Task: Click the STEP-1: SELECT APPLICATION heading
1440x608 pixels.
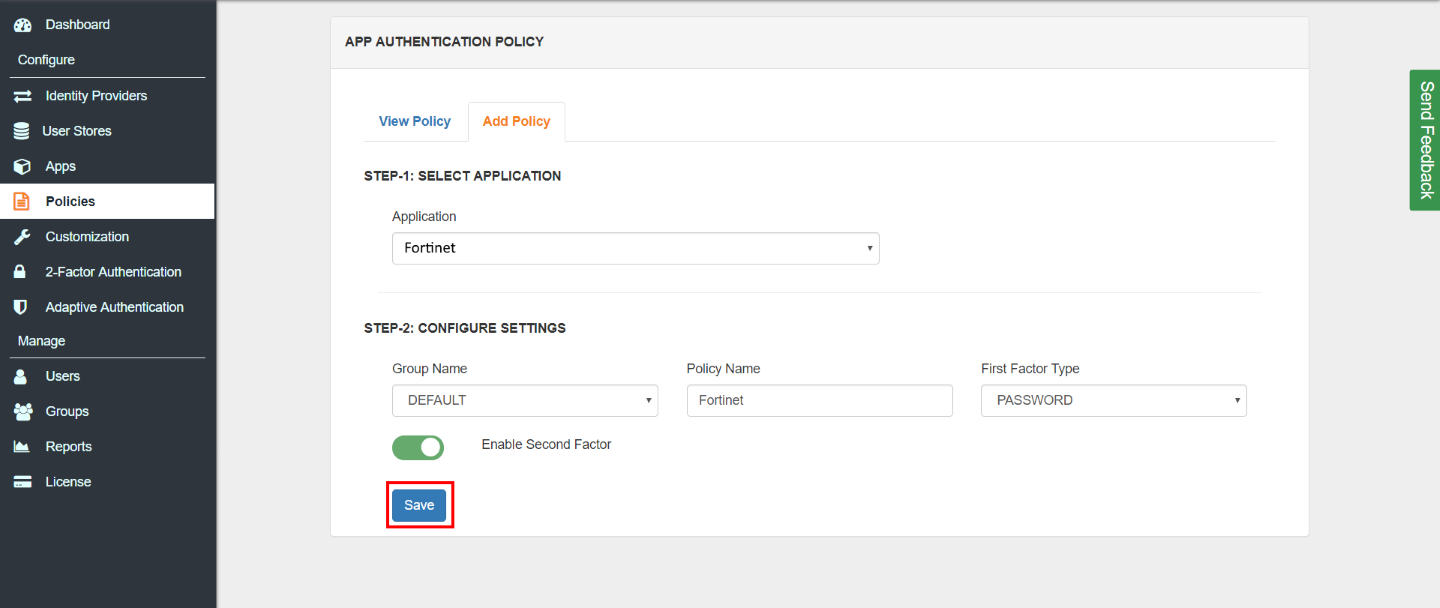Action: [462, 176]
